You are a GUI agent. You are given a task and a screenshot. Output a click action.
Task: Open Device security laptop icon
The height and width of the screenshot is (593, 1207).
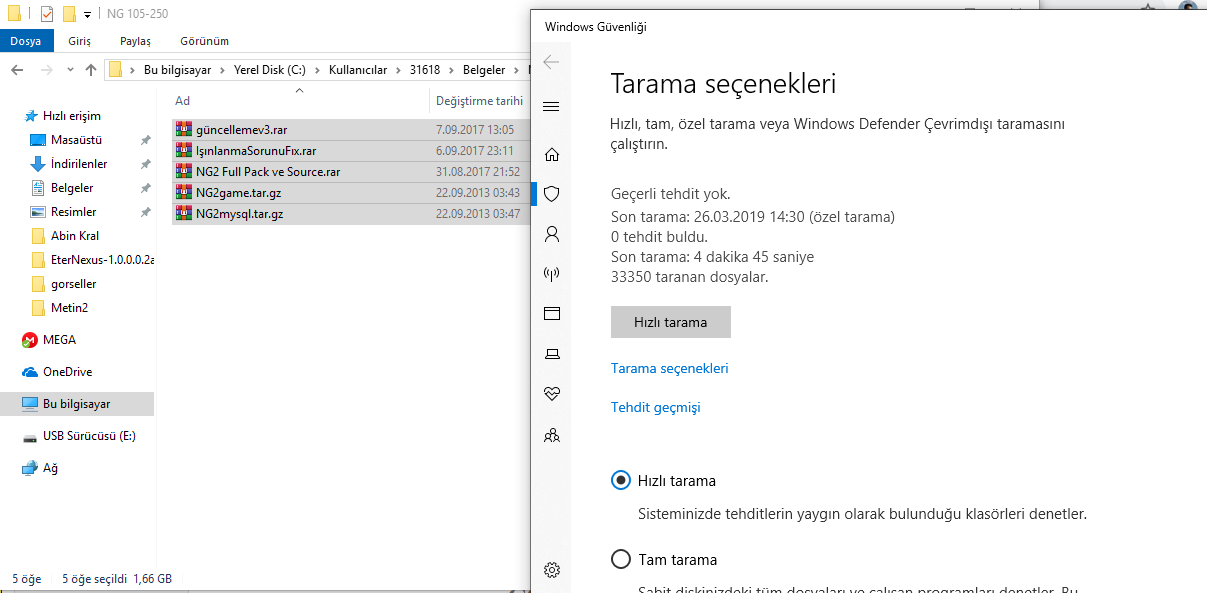pos(551,354)
